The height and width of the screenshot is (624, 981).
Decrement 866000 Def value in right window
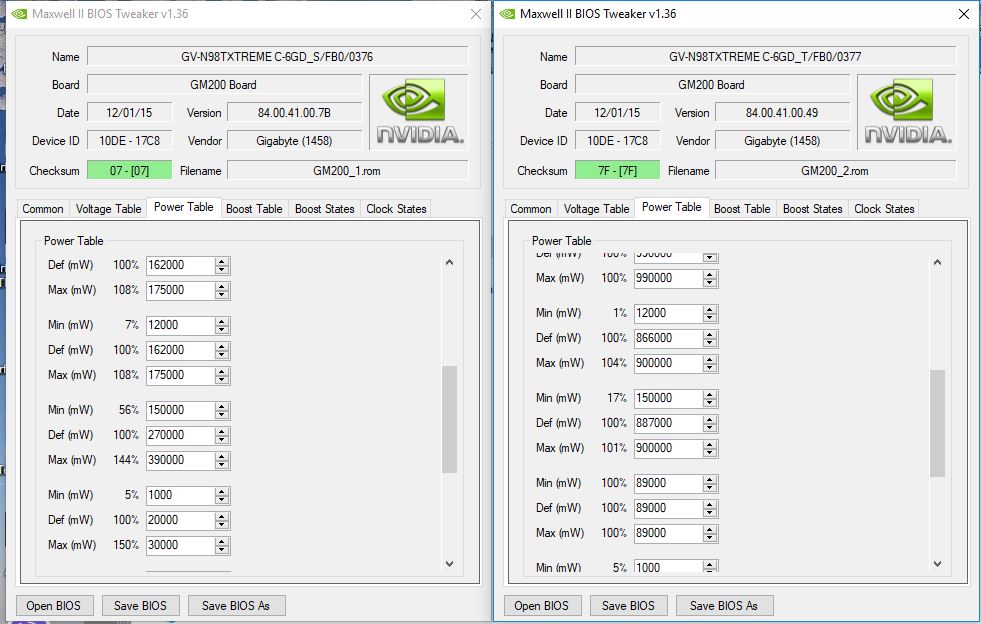710,343
